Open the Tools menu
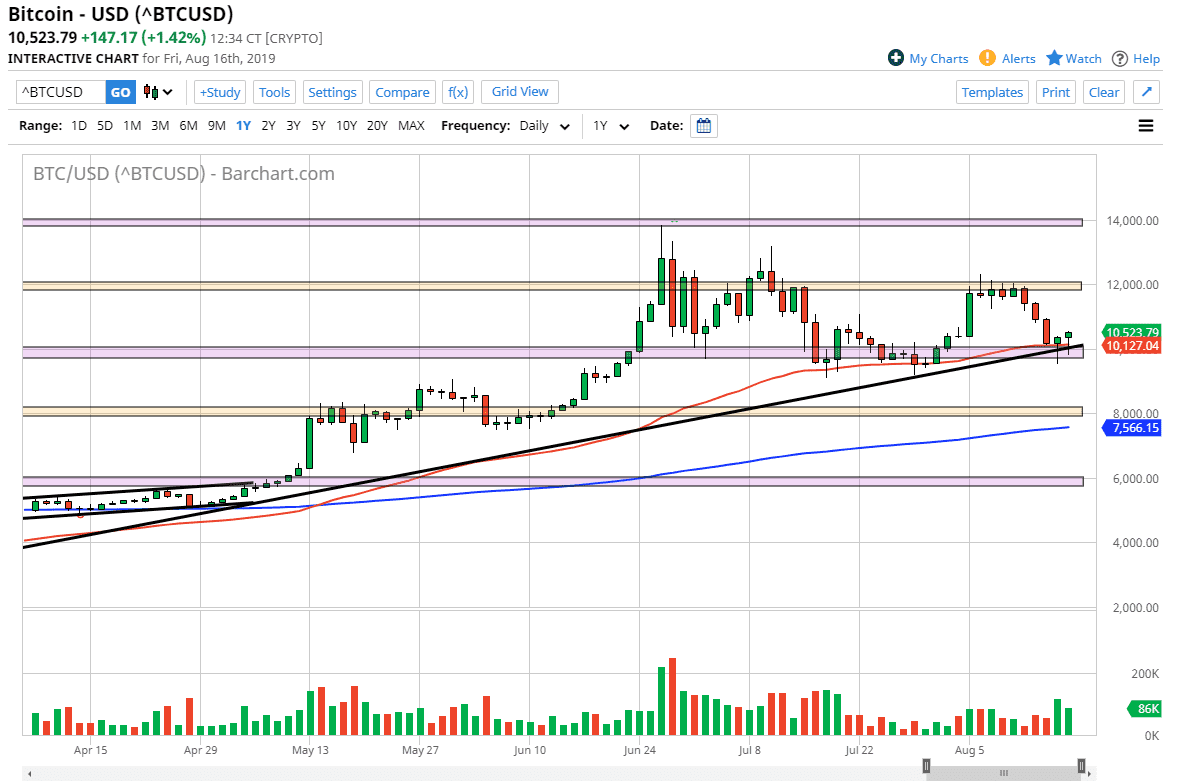This screenshot has width=1177, height=783. click(274, 92)
